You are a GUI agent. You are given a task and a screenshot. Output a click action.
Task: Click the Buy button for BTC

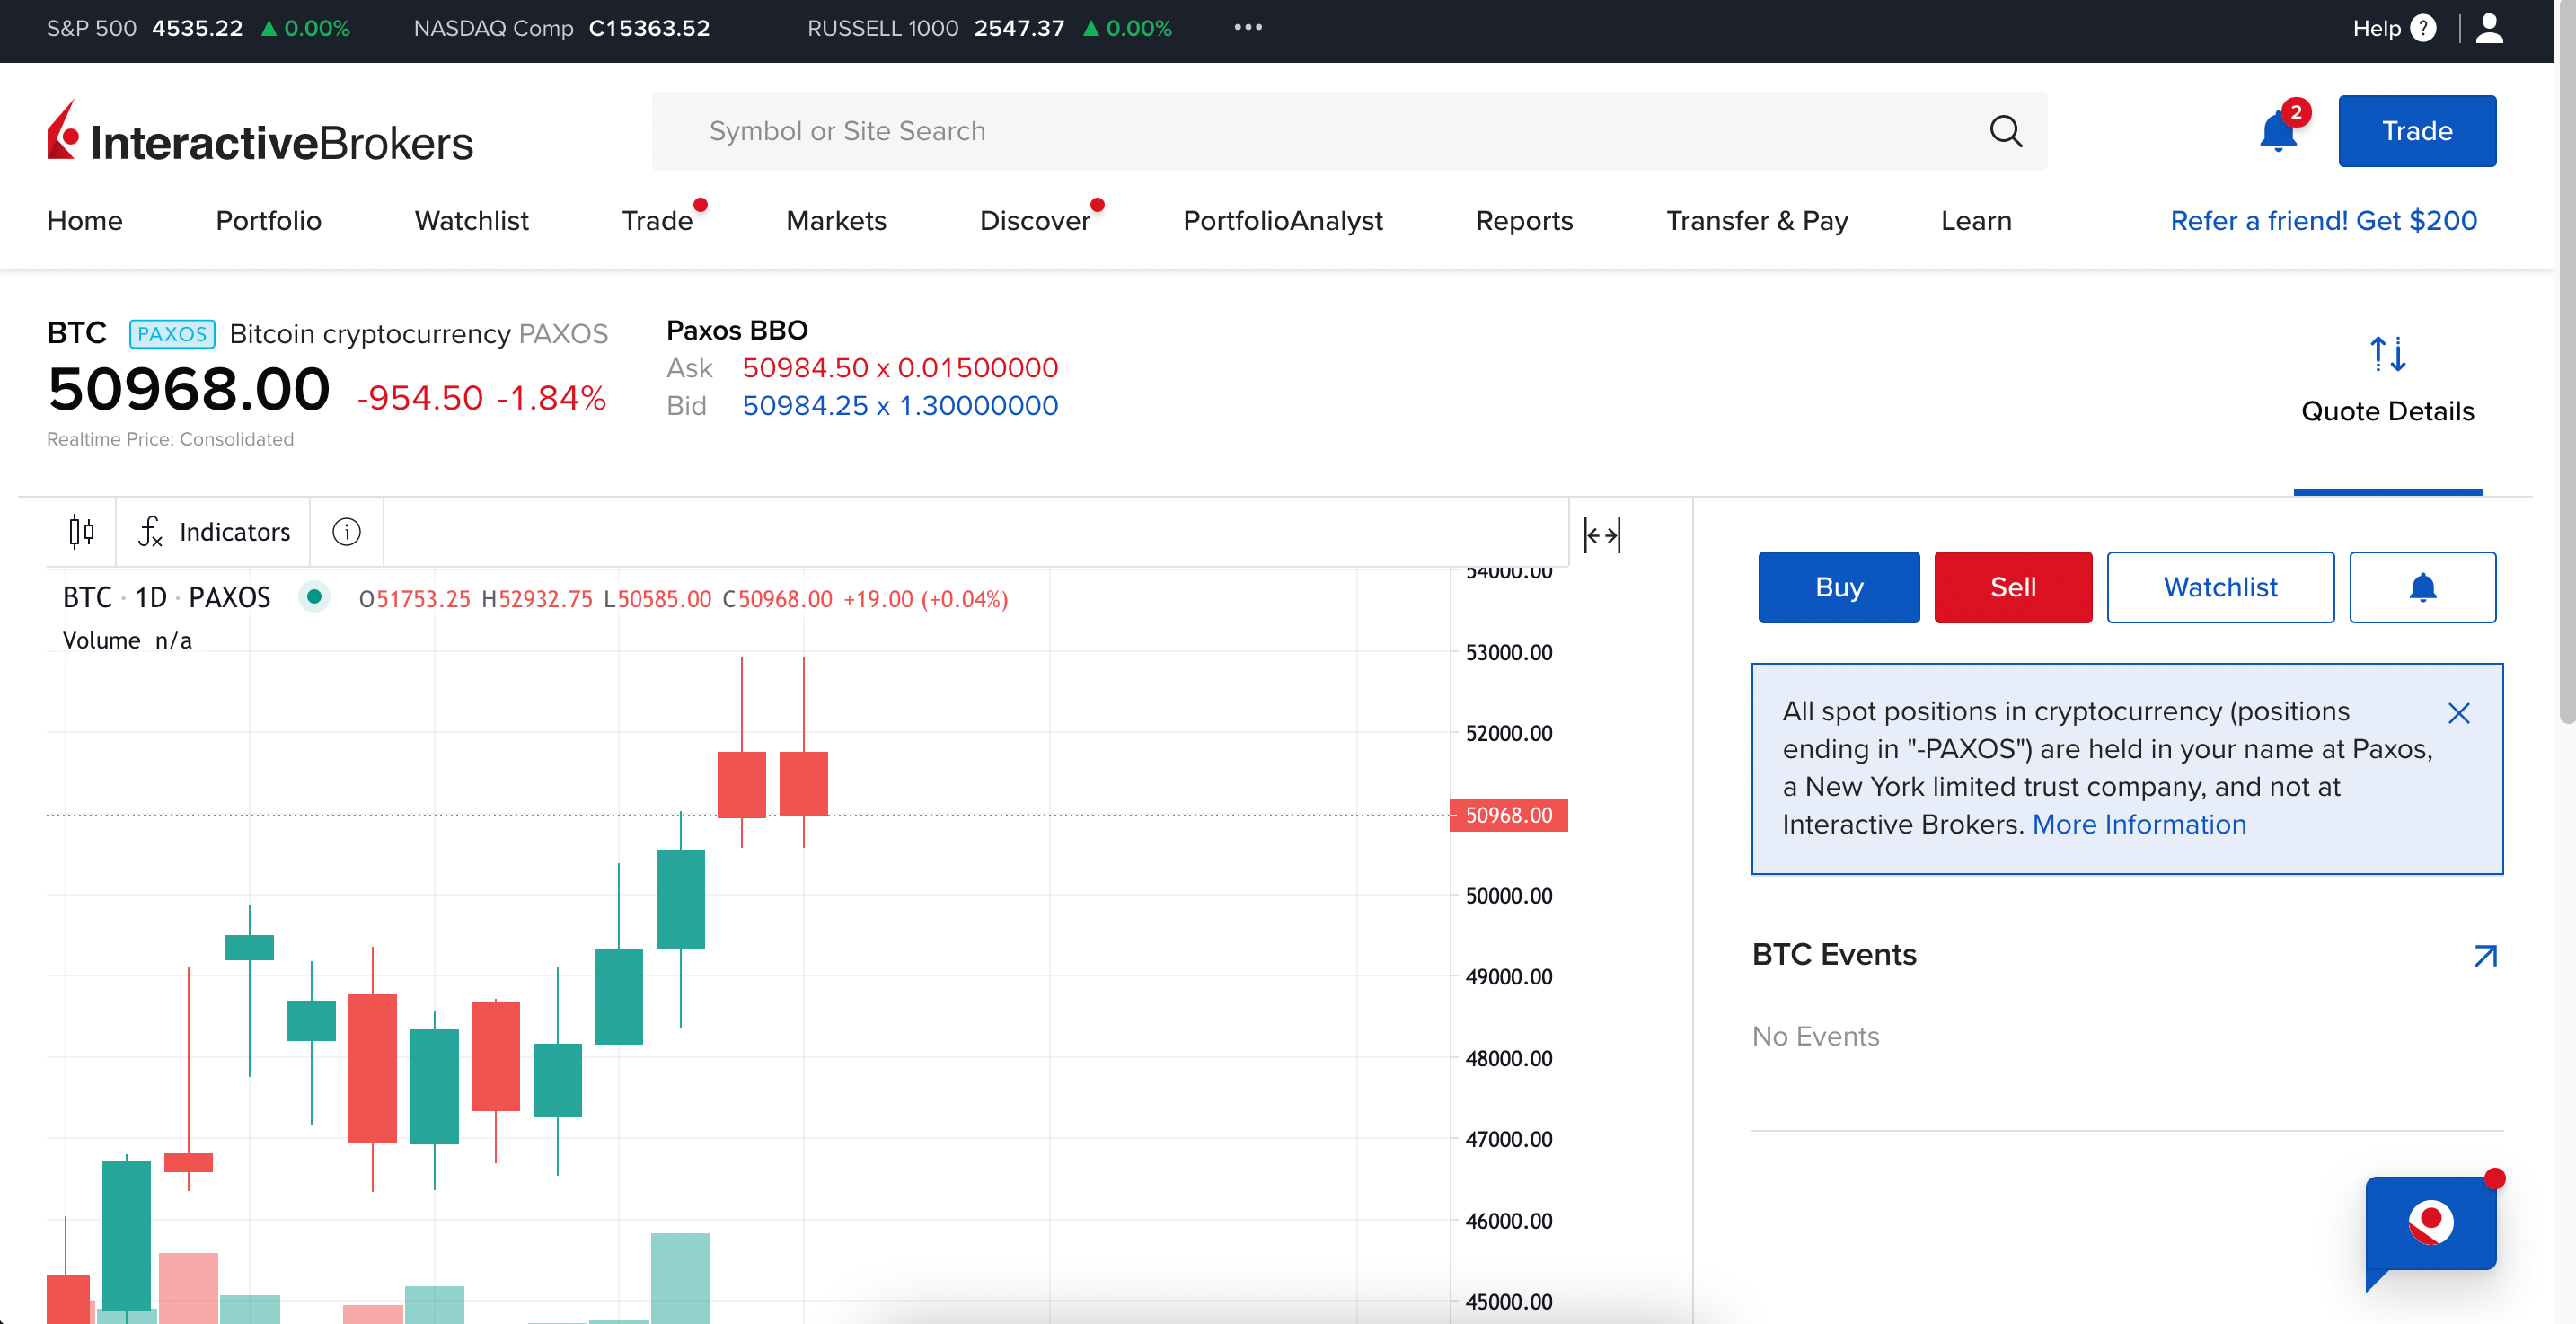(1839, 586)
